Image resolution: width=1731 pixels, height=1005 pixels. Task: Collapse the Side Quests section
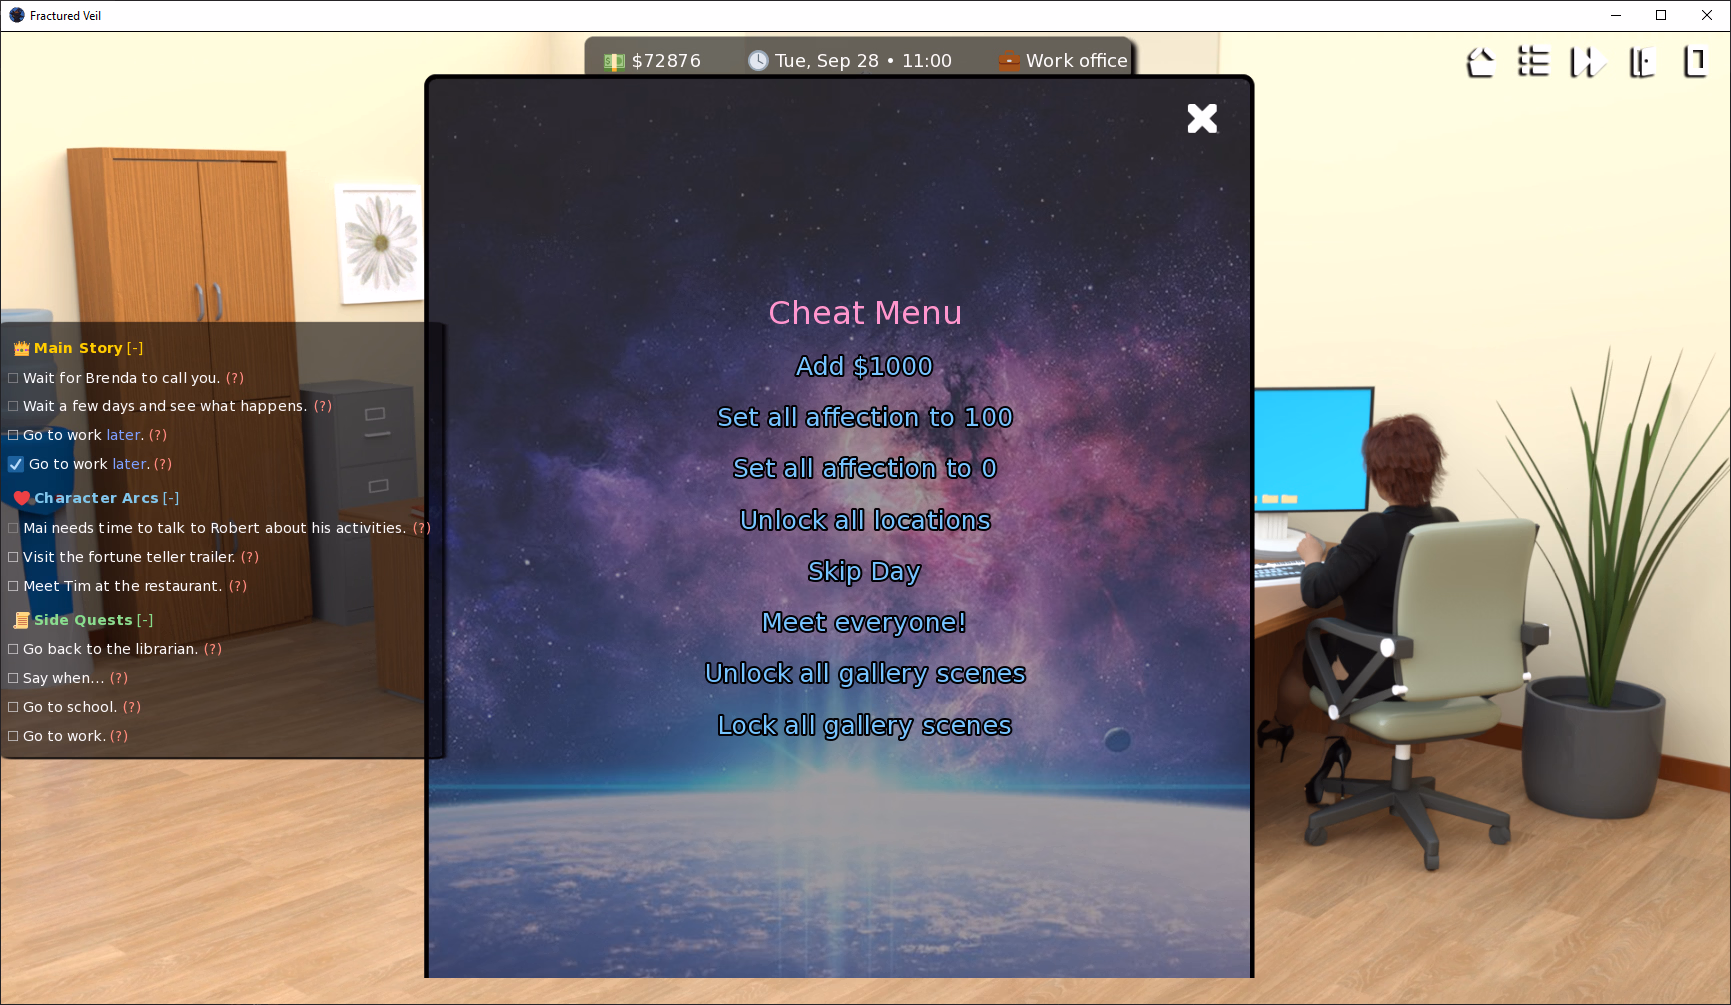(145, 620)
